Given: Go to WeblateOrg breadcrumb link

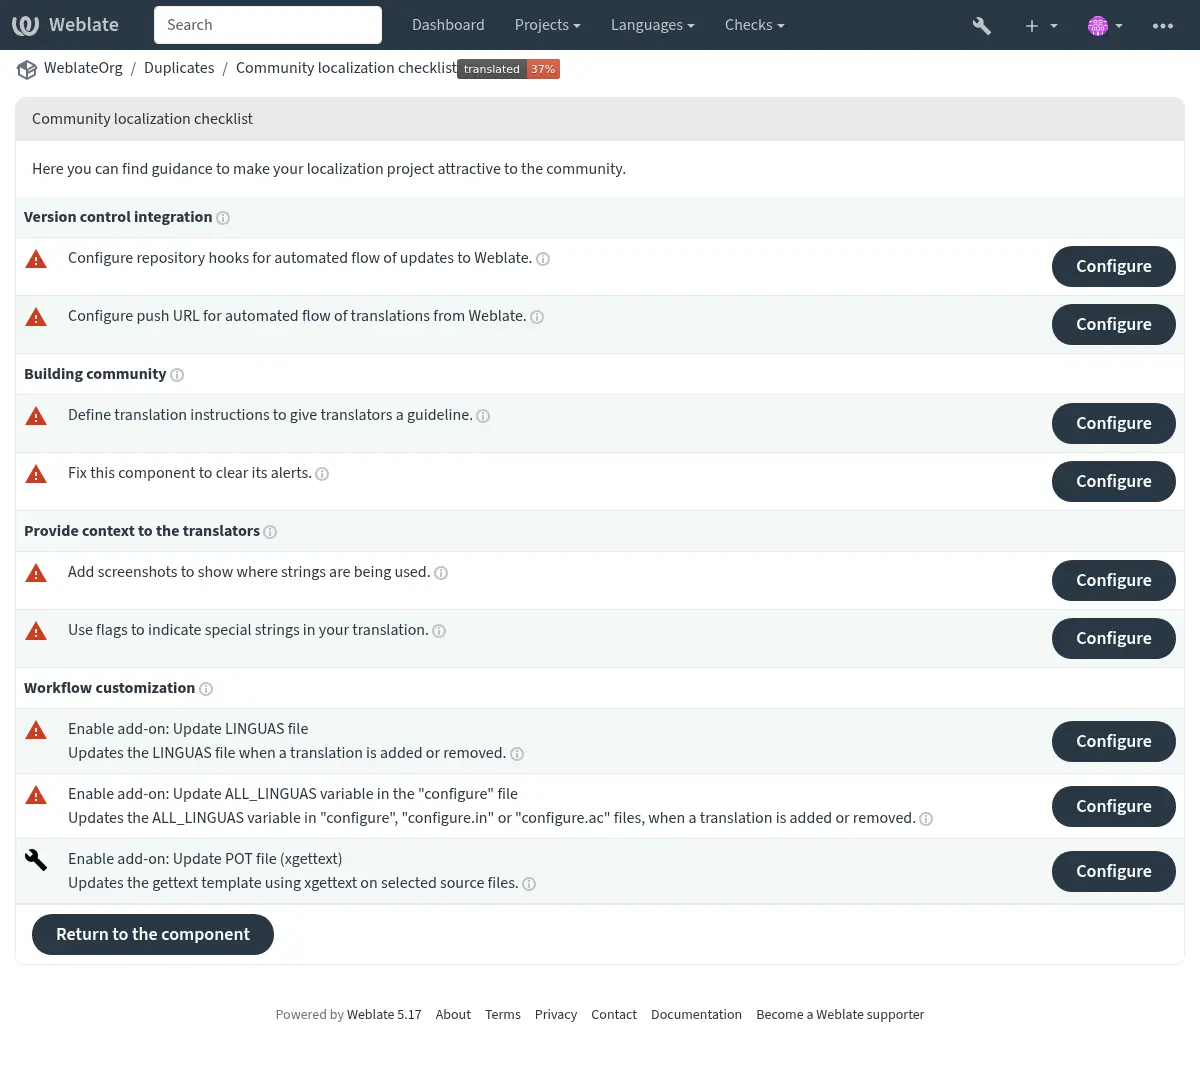Looking at the screenshot, I should [x=83, y=68].
